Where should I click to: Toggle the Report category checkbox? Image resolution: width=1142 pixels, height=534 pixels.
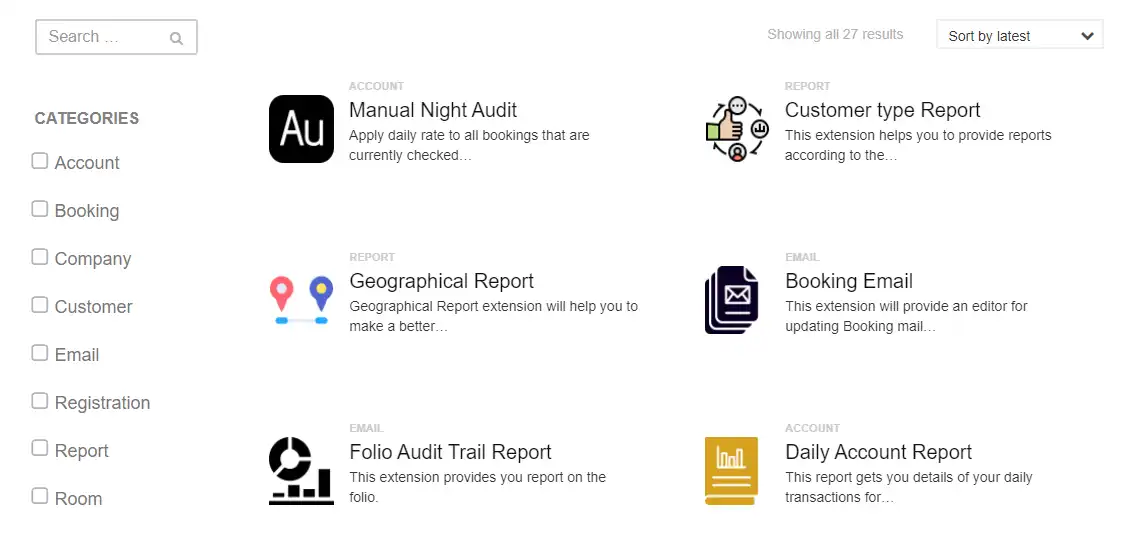click(x=40, y=449)
